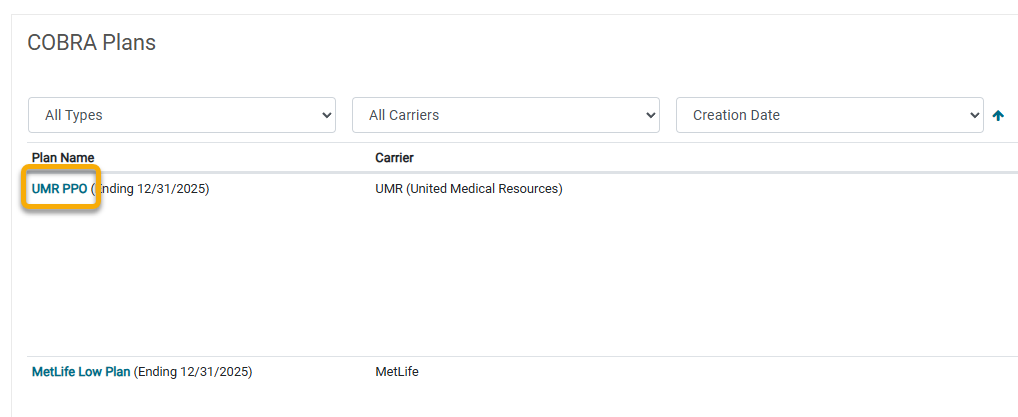Click the chevron on the All Carriers dropdown
This screenshot has width=1018, height=417.
coord(650,116)
